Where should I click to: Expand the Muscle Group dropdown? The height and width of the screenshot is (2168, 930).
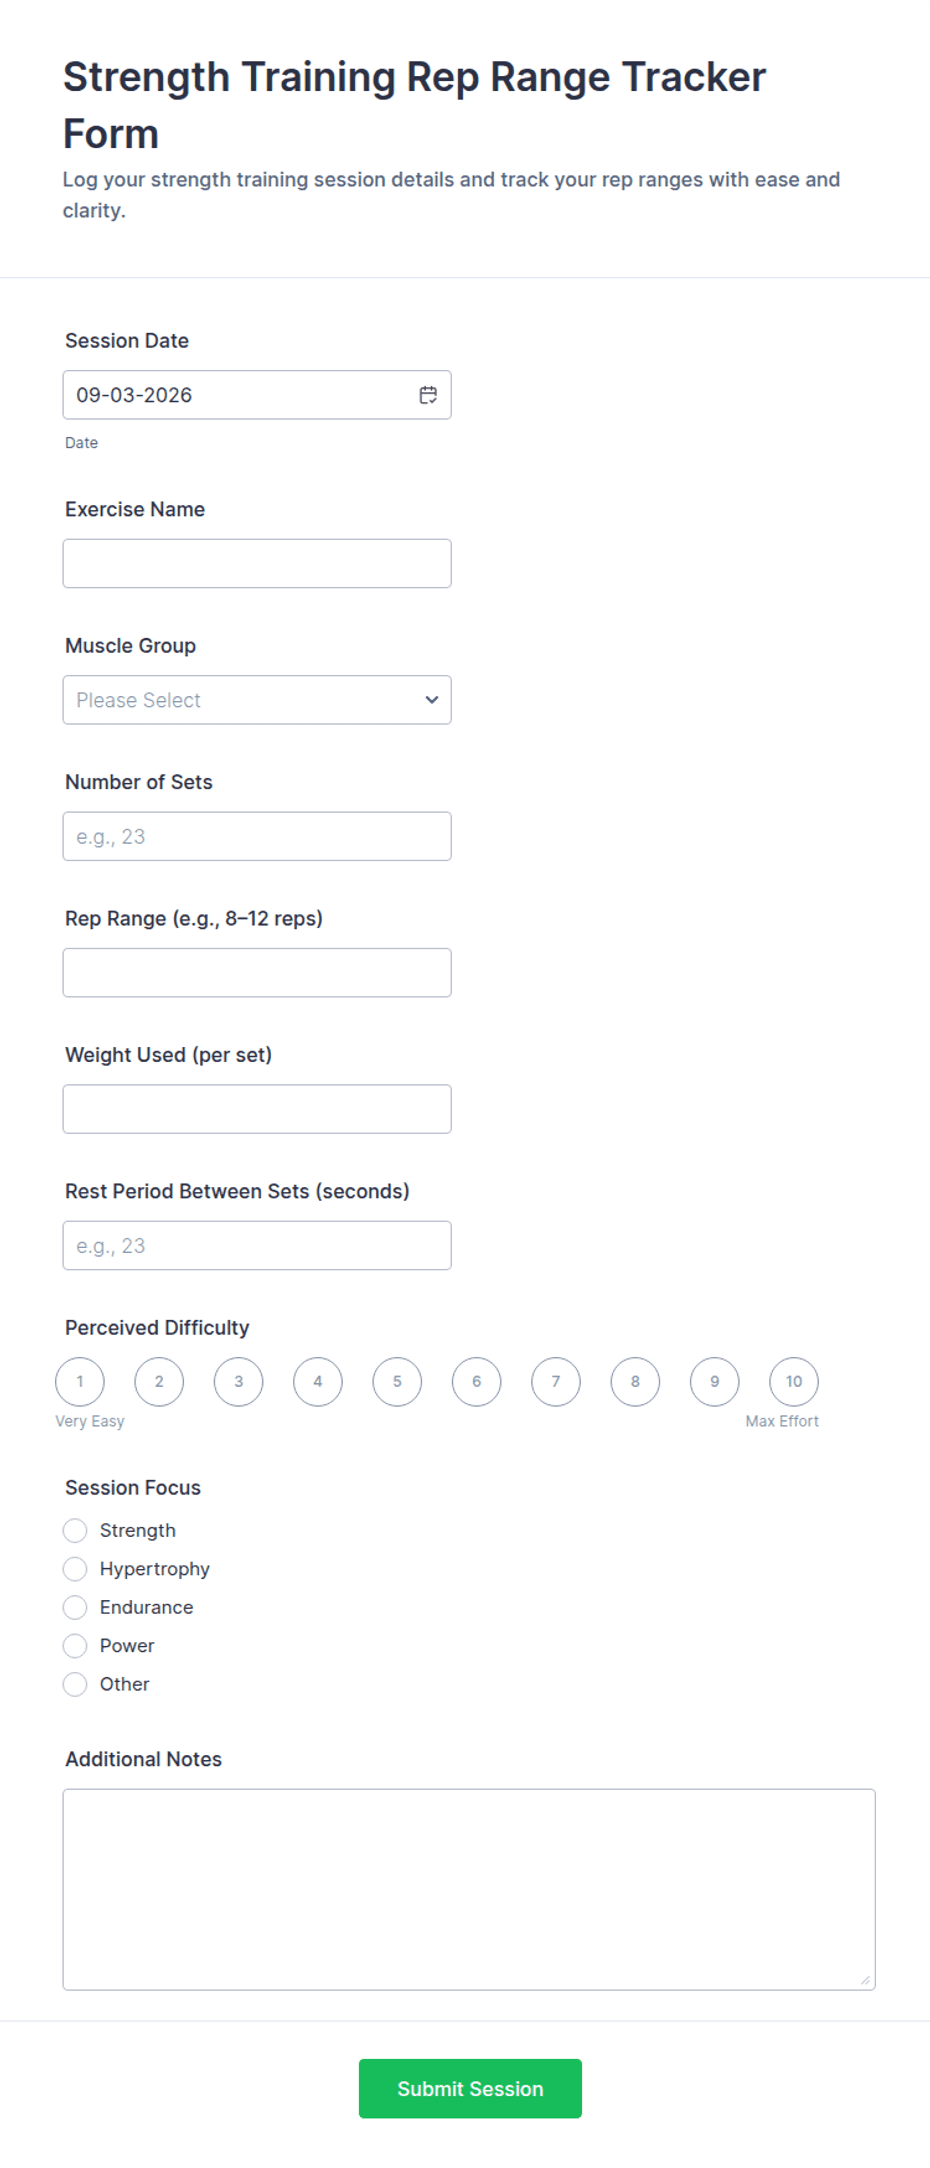pos(257,700)
